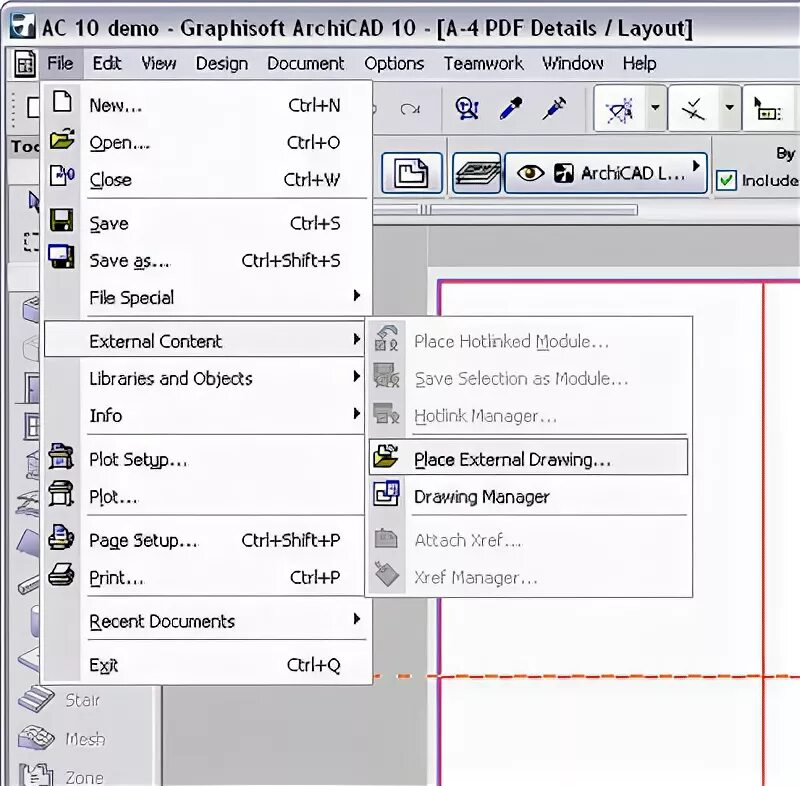The width and height of the screenshot is (800, 786).
Task: Click the Save as icon in File menu
Action: [x=62, y=257]
